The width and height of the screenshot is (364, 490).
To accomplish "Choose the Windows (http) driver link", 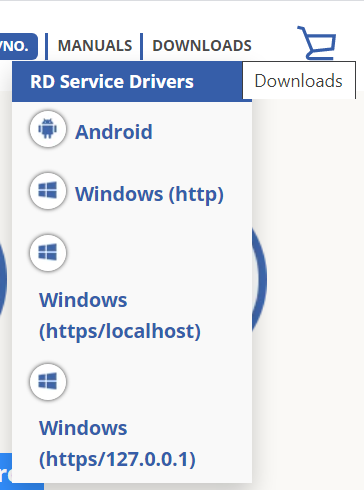I will click(149, 194).
